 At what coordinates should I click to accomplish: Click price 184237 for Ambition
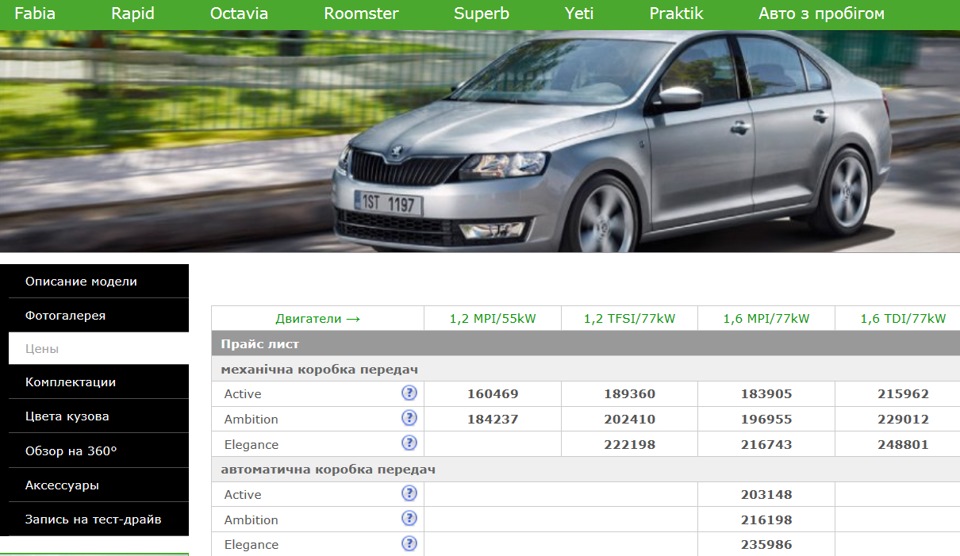point(493,419)
